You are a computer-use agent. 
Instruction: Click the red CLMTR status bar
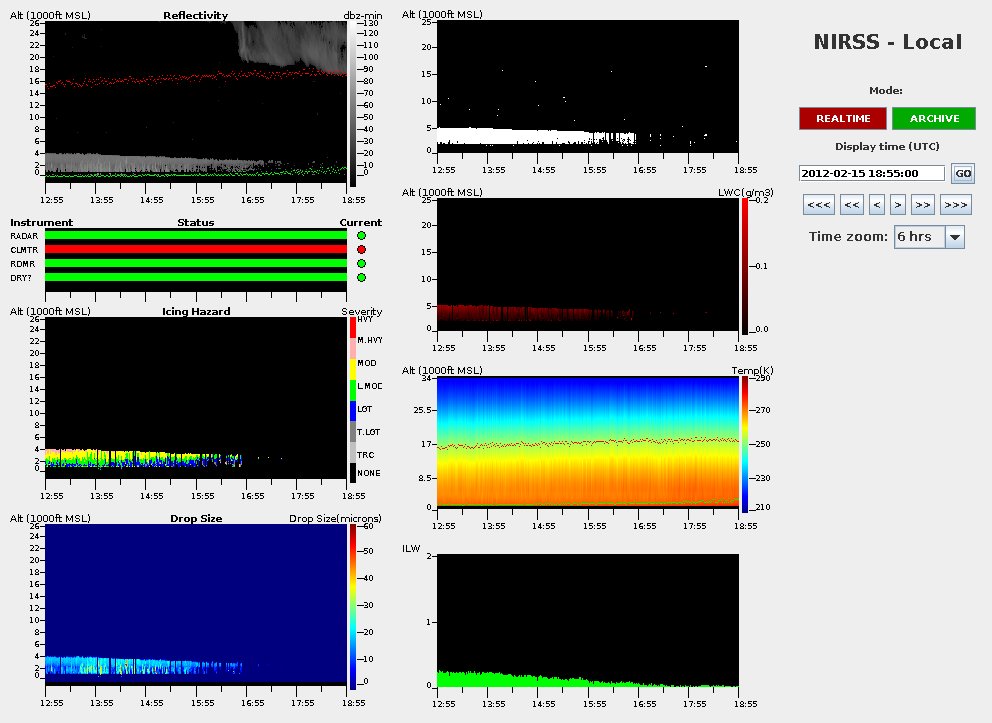coord(195,249)
